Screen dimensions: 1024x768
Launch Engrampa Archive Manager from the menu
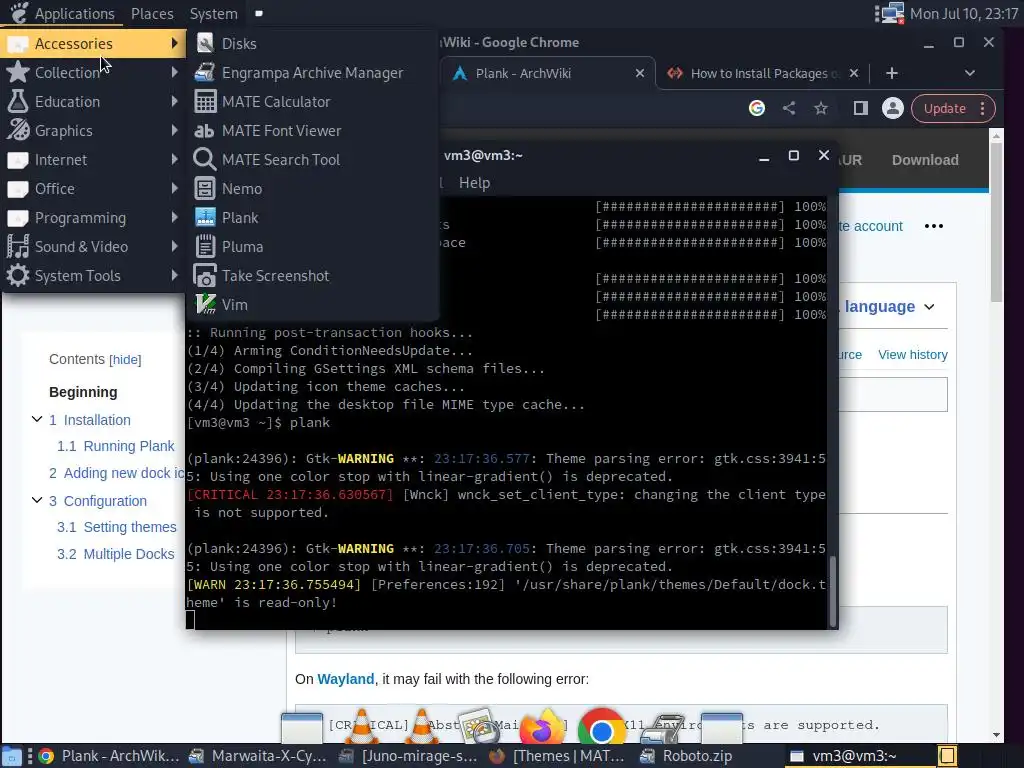coord(312,72)
